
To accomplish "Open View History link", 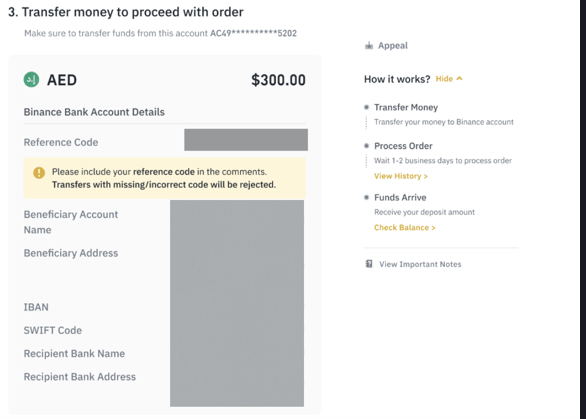I will click(401, 176).
